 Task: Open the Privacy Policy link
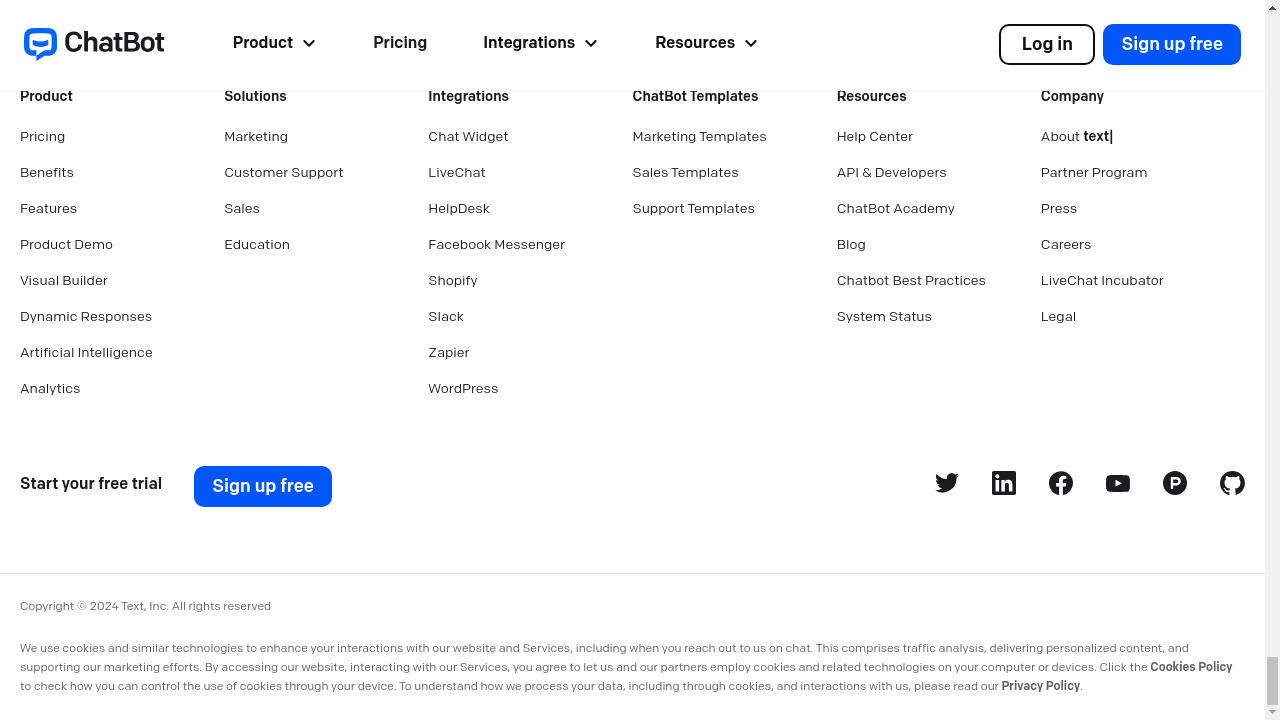pos(1040,686)
